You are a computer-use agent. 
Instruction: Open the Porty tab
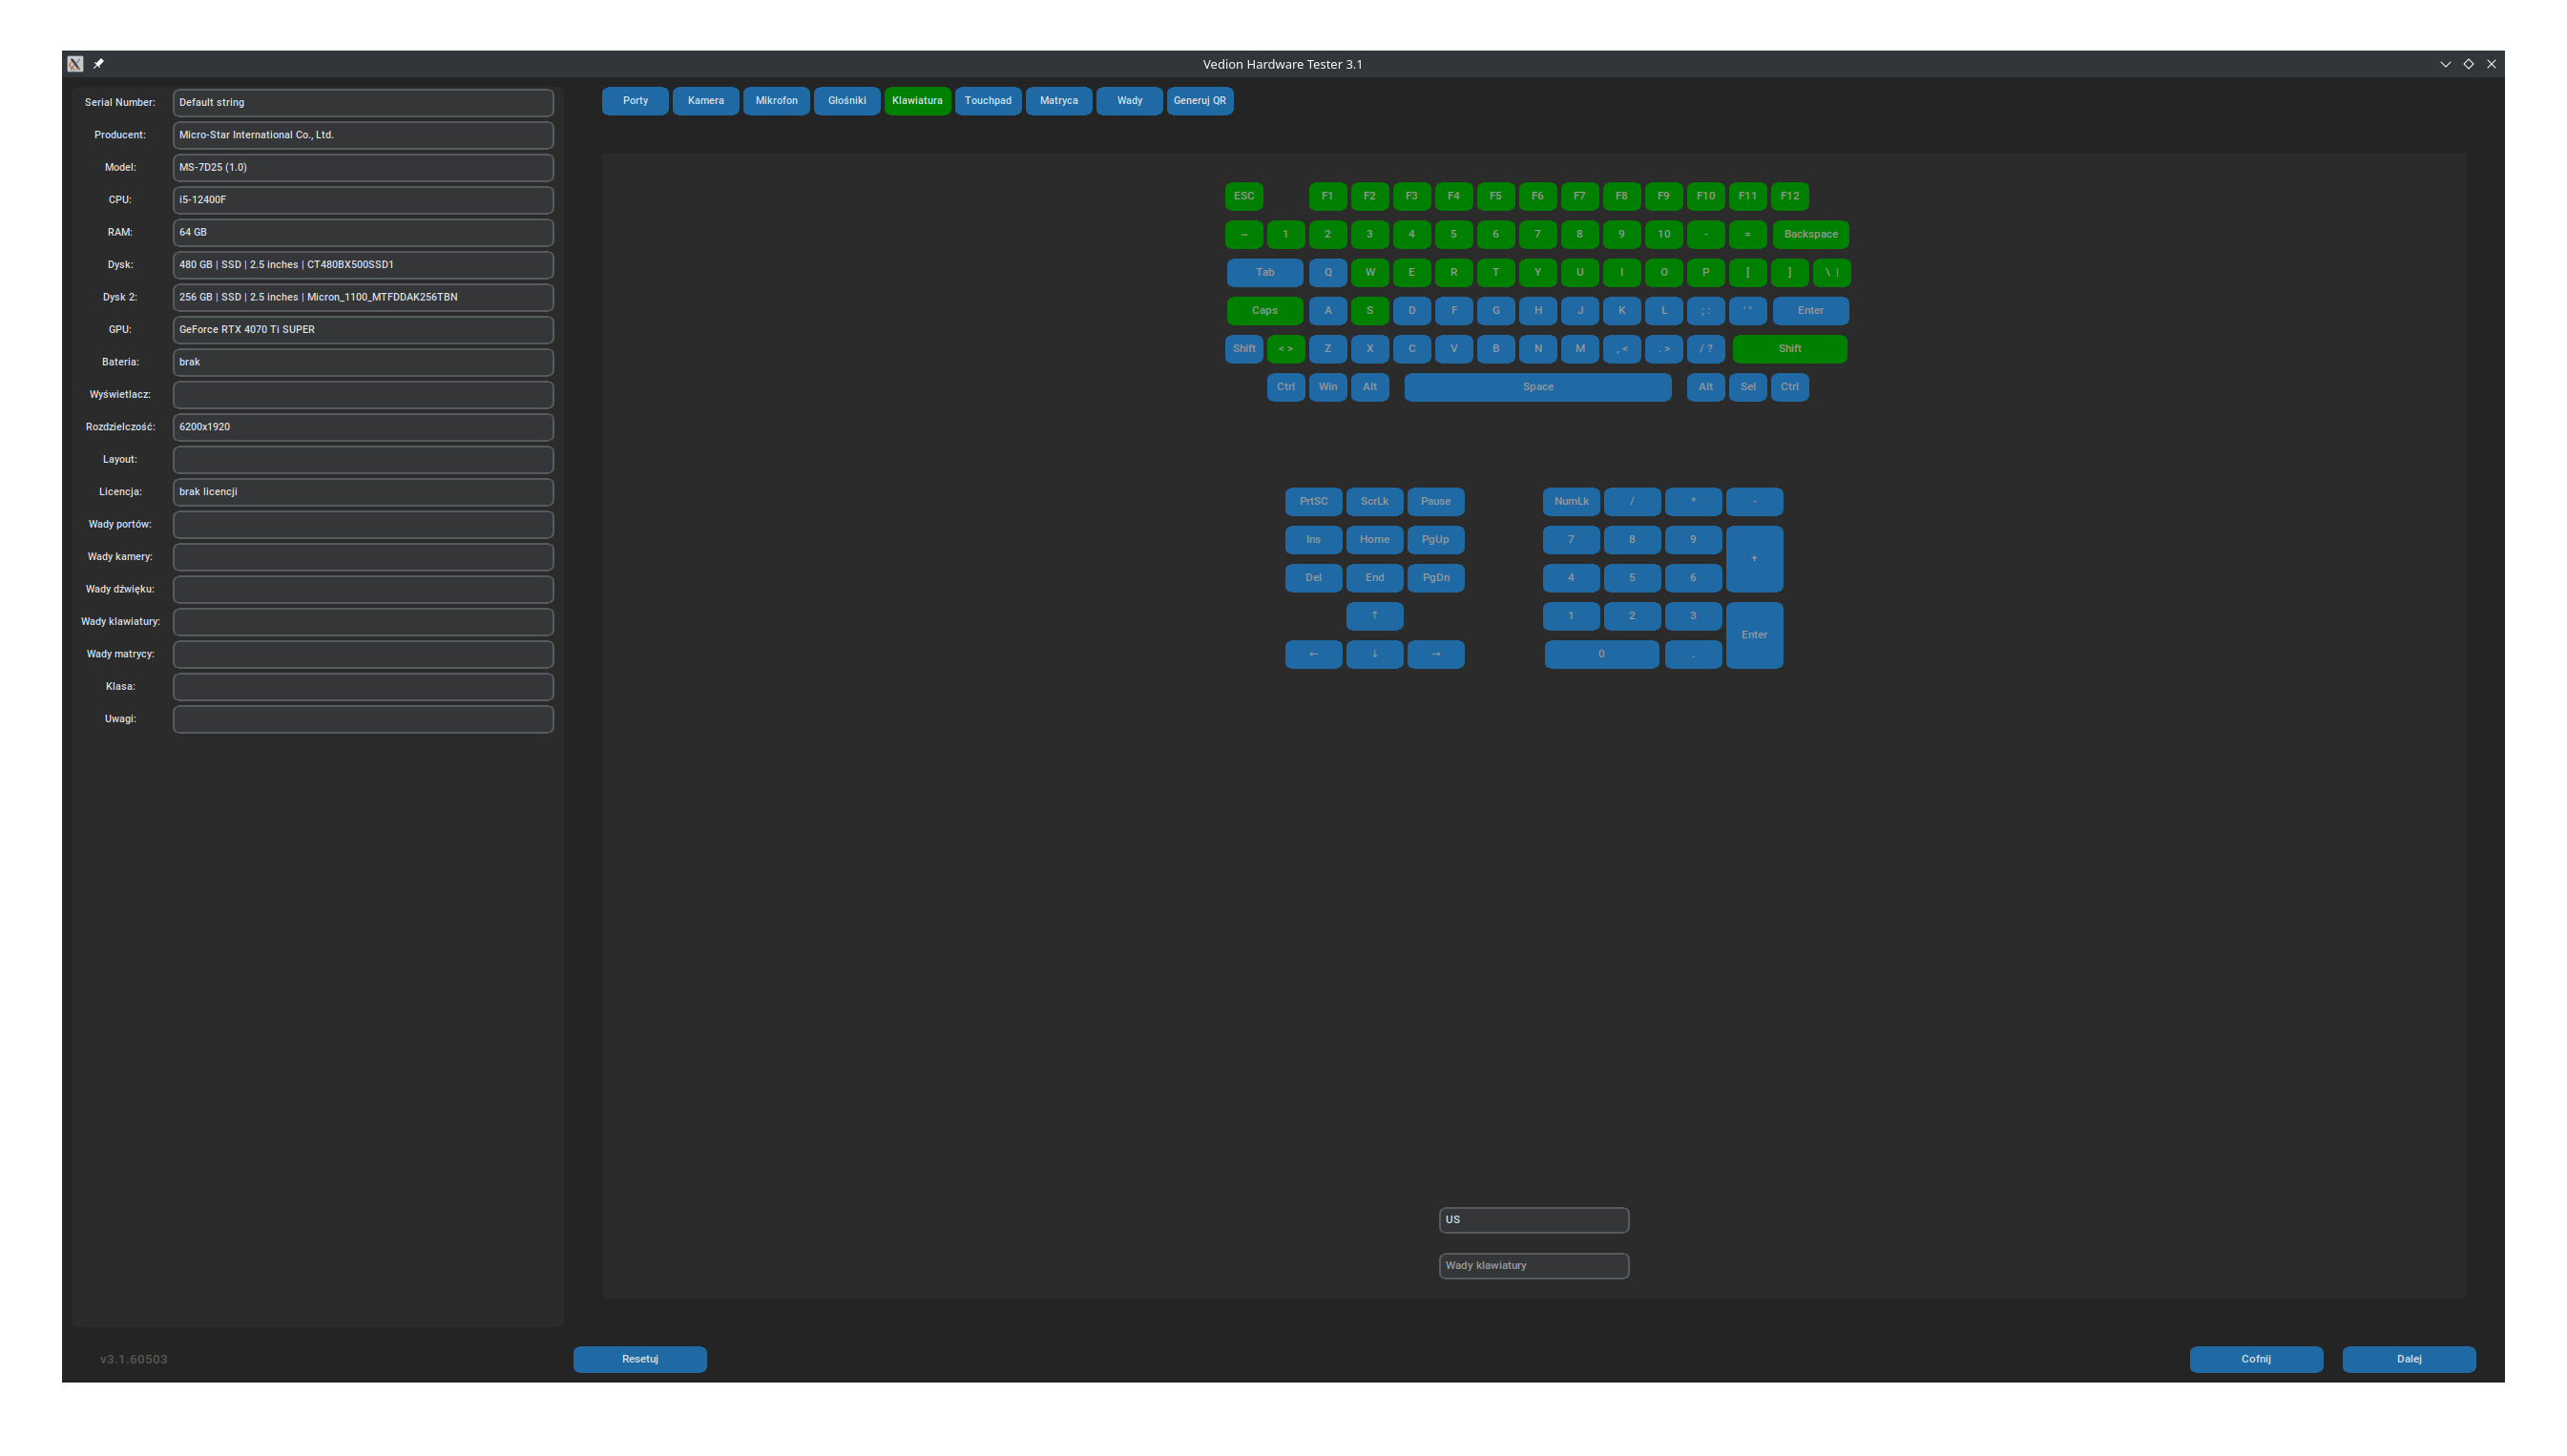pyautogui.click(x=635, y=101)
